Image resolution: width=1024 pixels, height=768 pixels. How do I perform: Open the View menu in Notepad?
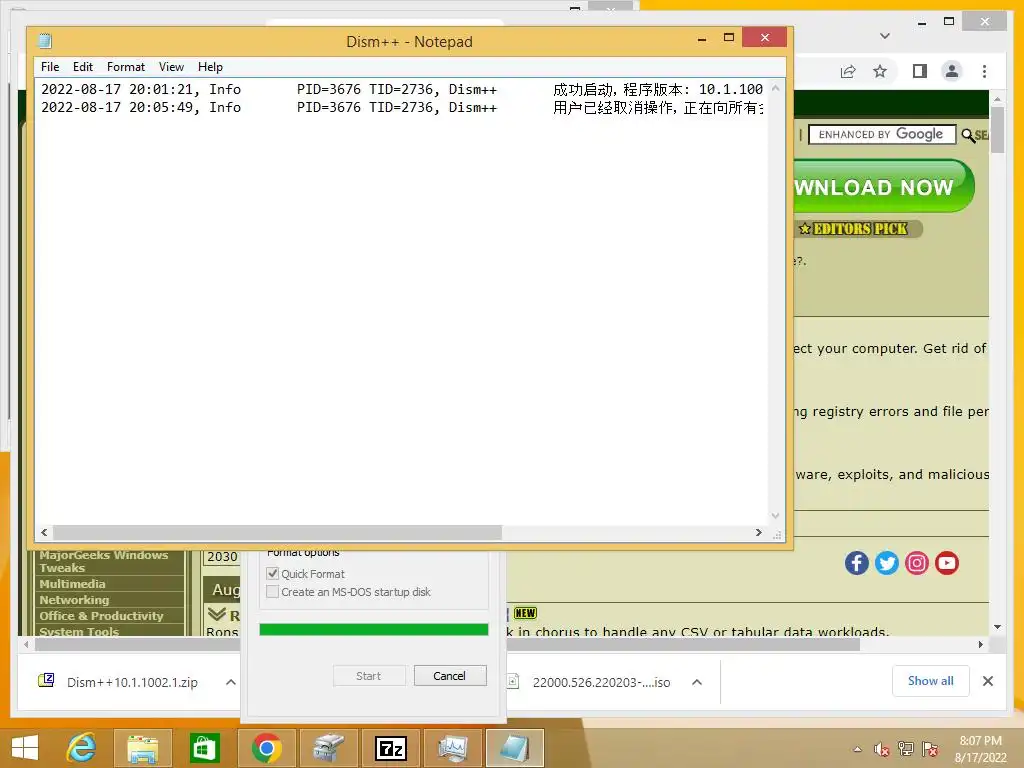pos(171,67)
